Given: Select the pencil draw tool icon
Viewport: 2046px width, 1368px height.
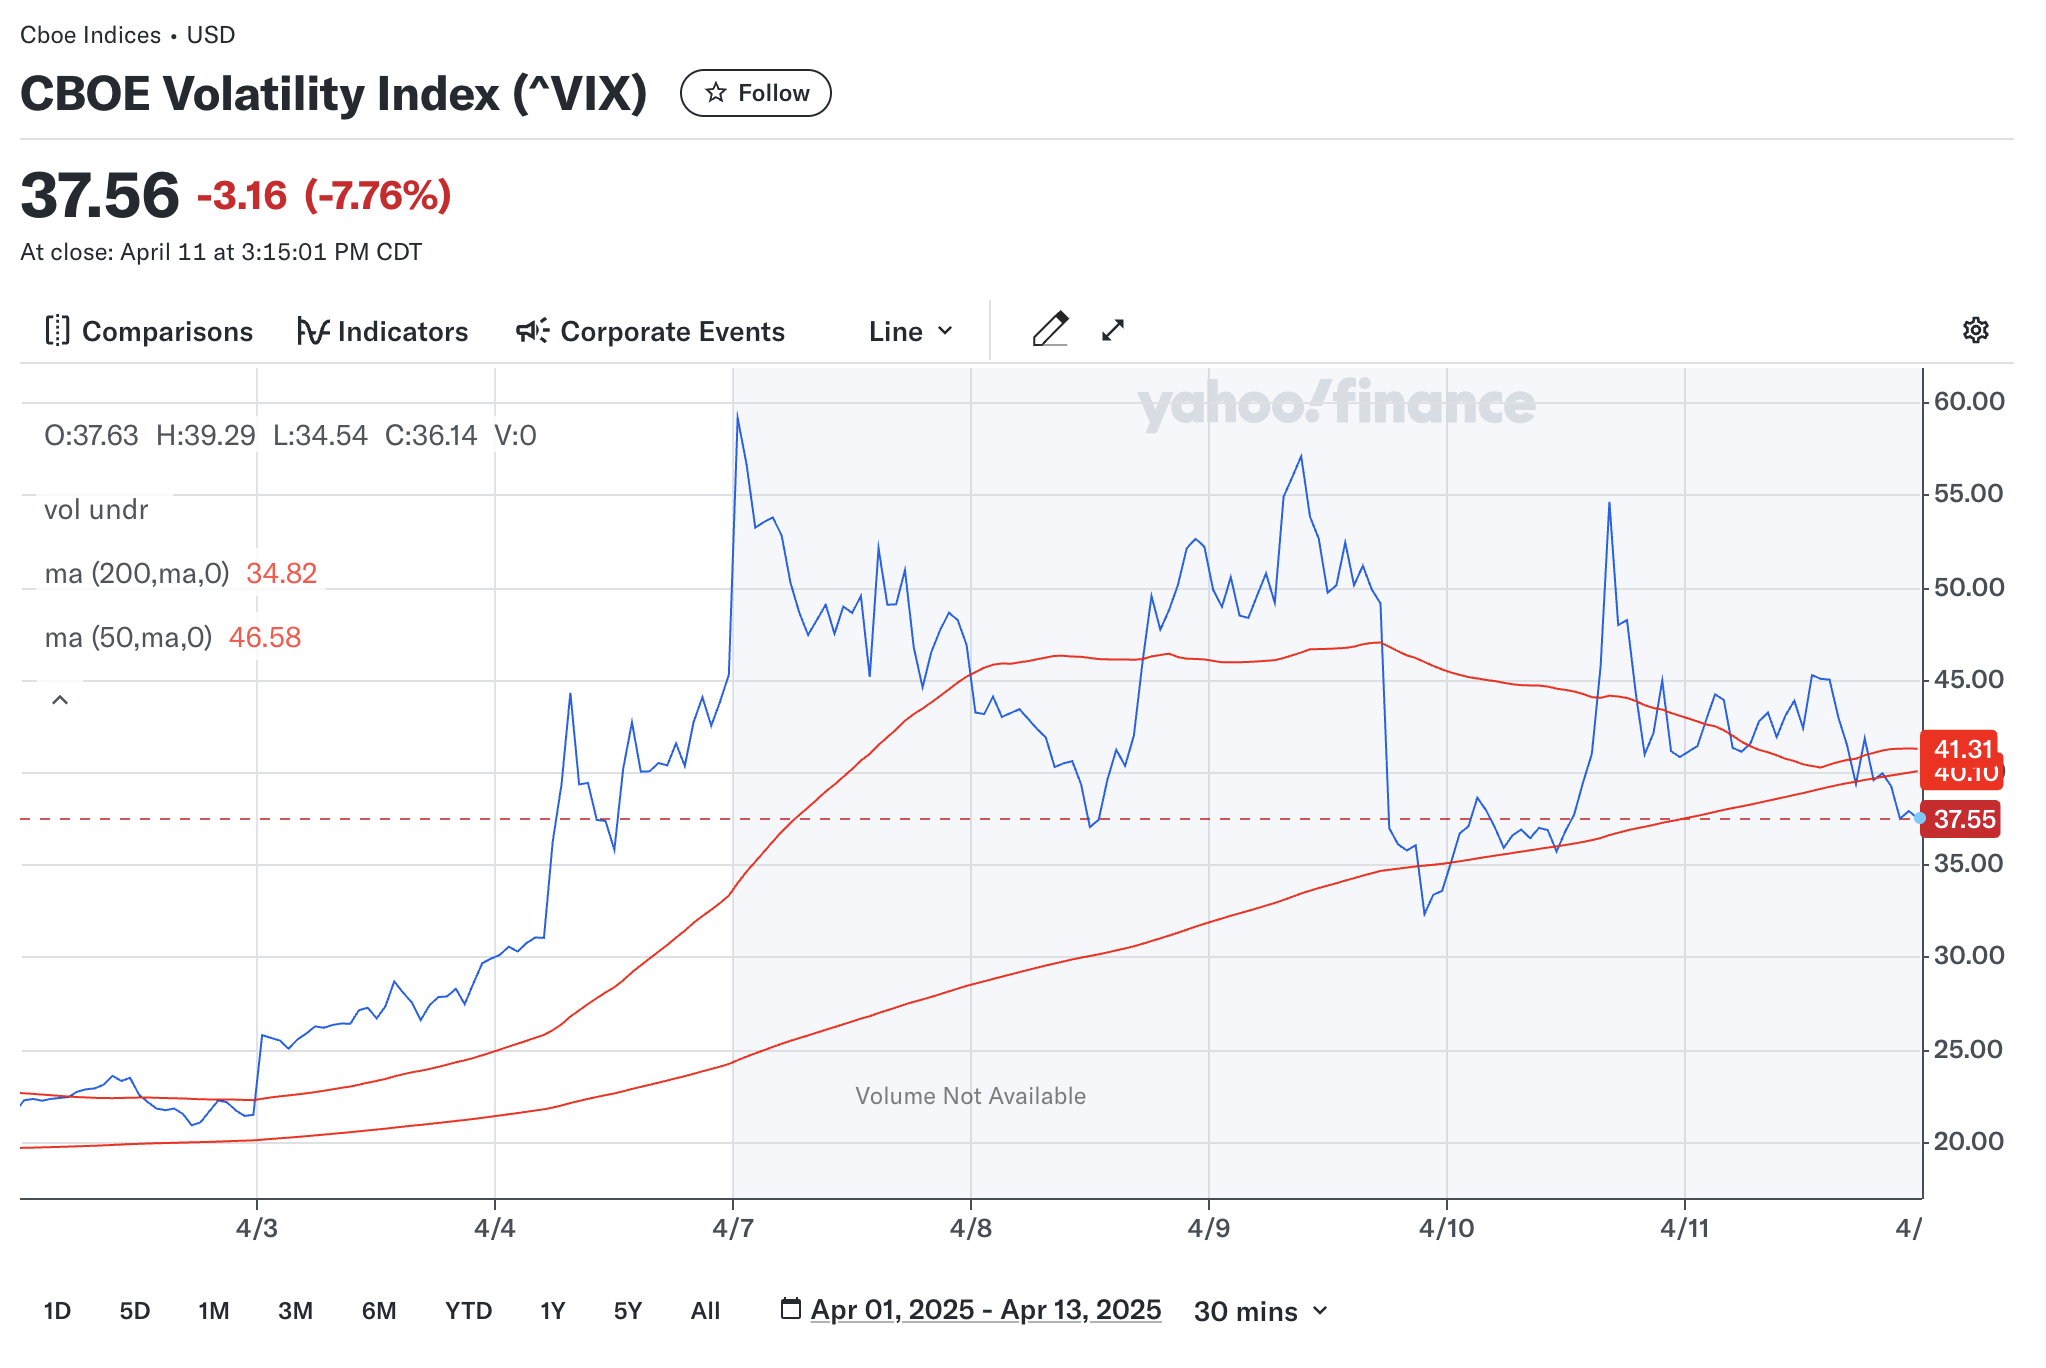Looking at the screenshot, I should coord(1050,329).
